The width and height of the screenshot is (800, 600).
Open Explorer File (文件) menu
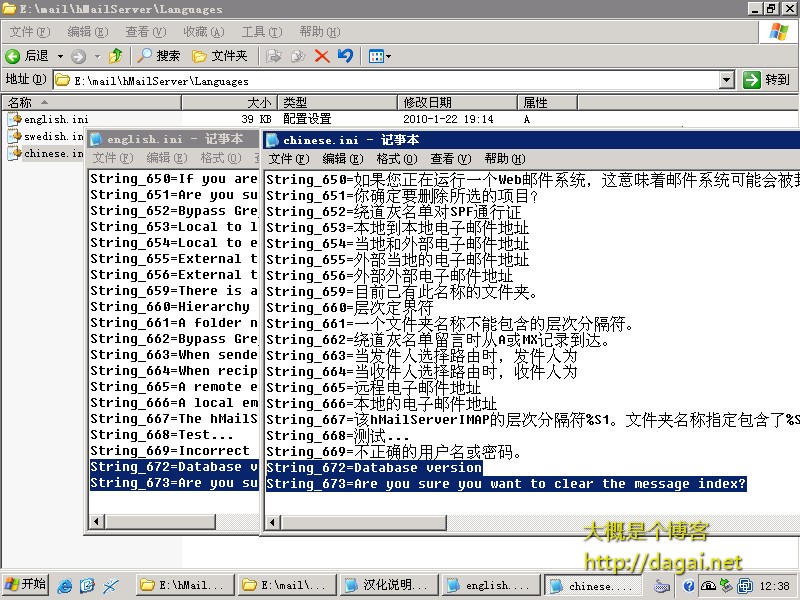30,32
